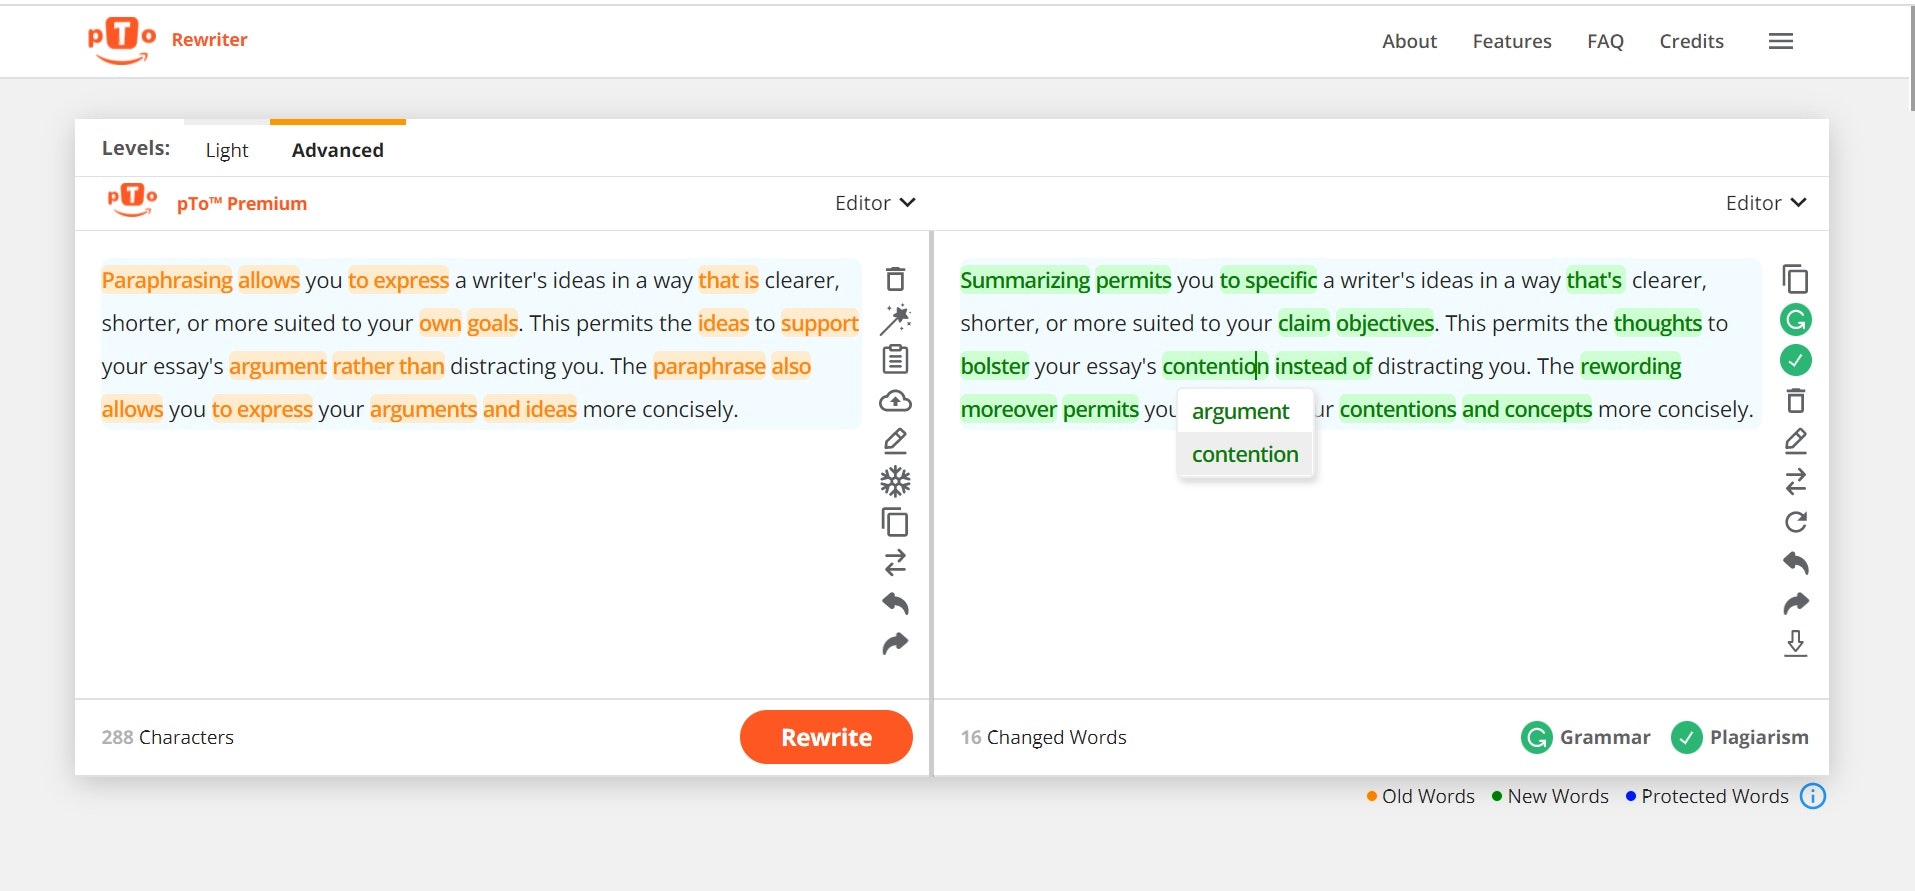Open the Credits page

click(x=1691, y=41)
